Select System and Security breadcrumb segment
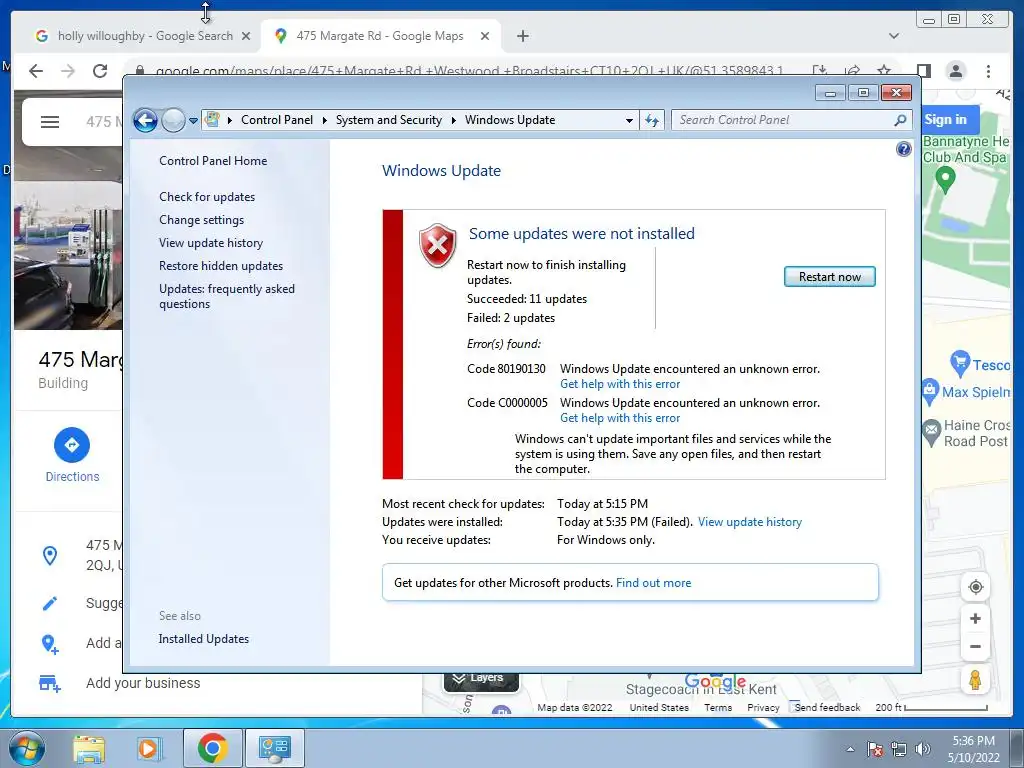The width and height of the screenshot is (1024, 768). coord(389,120)
